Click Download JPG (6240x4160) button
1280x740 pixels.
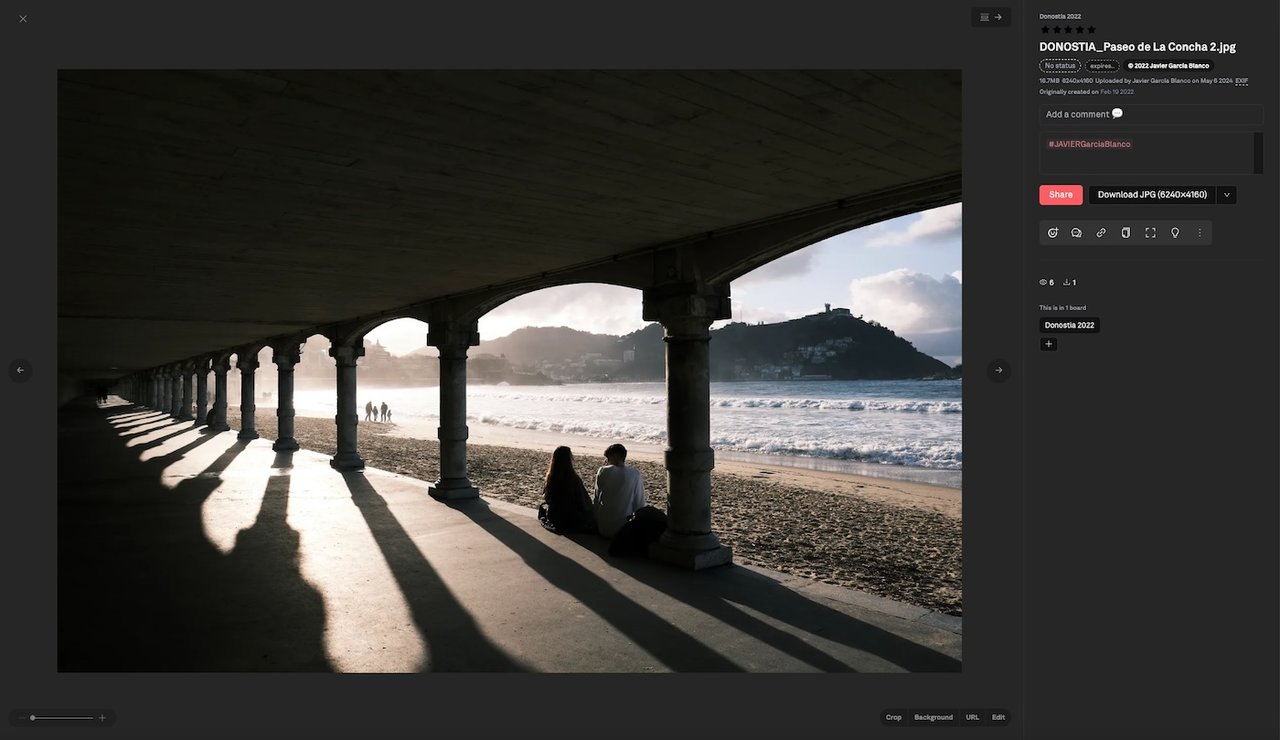click(1152, 195)
